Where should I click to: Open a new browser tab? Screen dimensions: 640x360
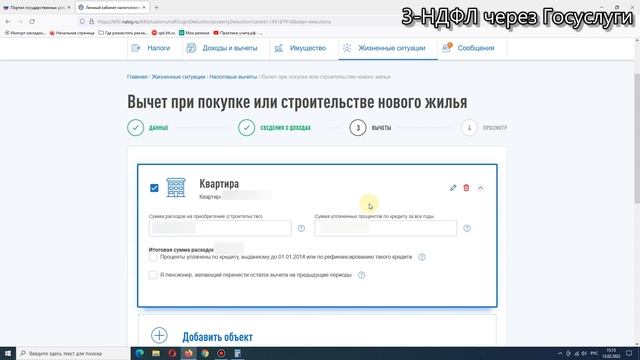point(156,7)
